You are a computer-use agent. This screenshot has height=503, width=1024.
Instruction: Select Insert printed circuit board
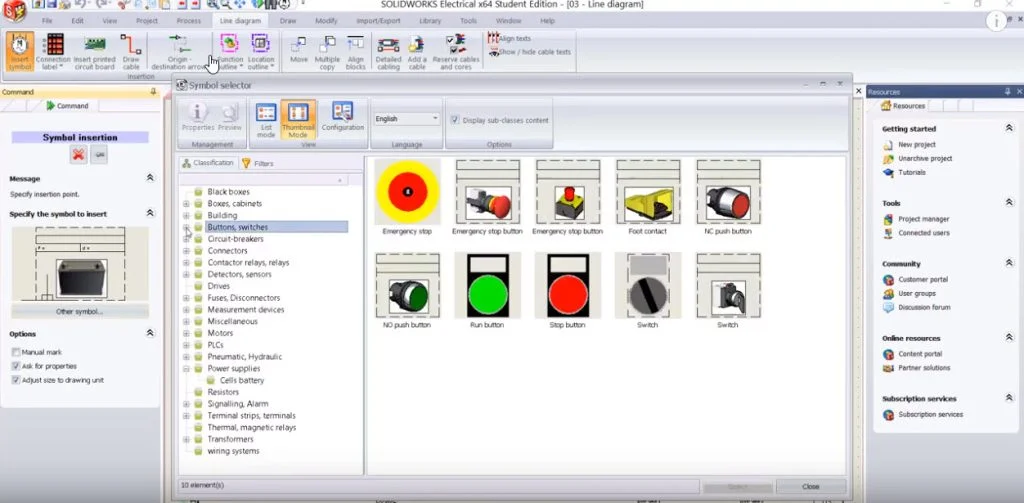[x=95, y=52]
